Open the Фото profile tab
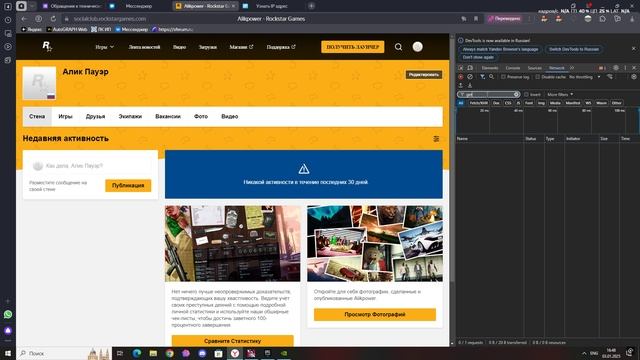Viewport: 640px width, 360px height. pos(201,116)
